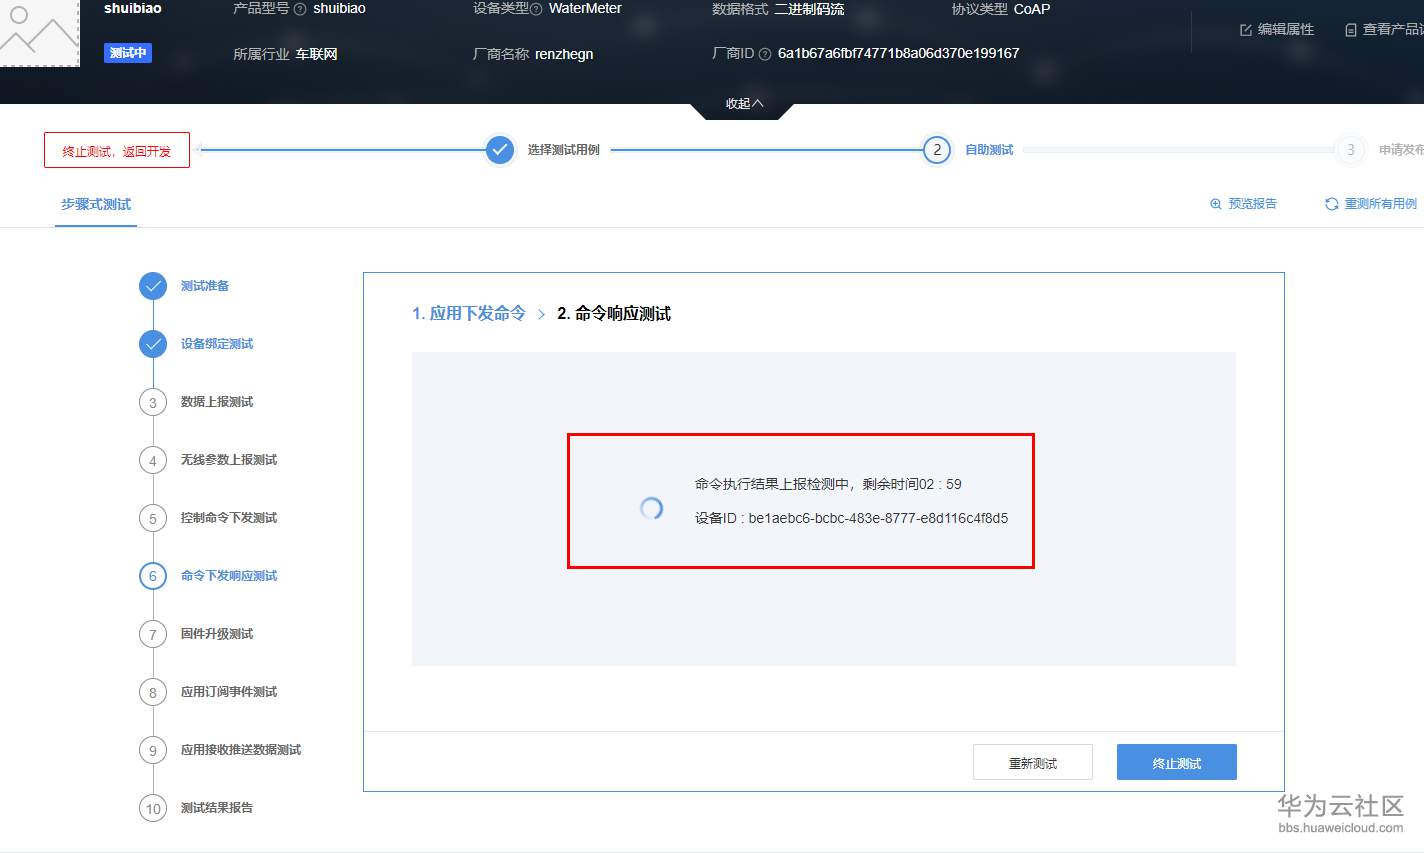Click step 10 circle for 测试结果报告
Image resolution: width=1424 pixels, height=853 pixels.
[x=153, y=808]
